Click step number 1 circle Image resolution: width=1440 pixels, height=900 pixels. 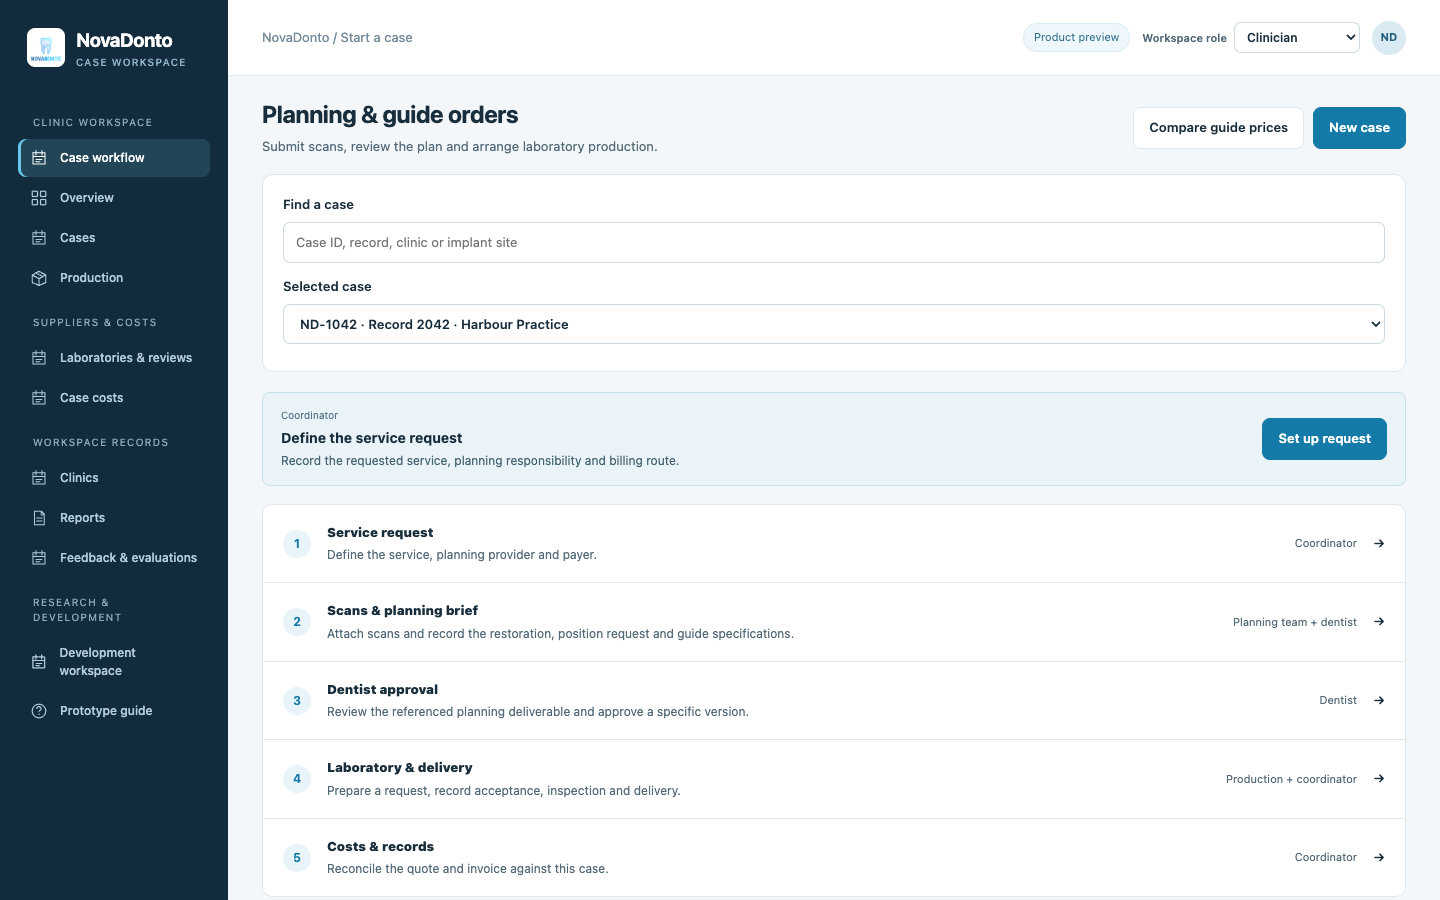[297, 544]
